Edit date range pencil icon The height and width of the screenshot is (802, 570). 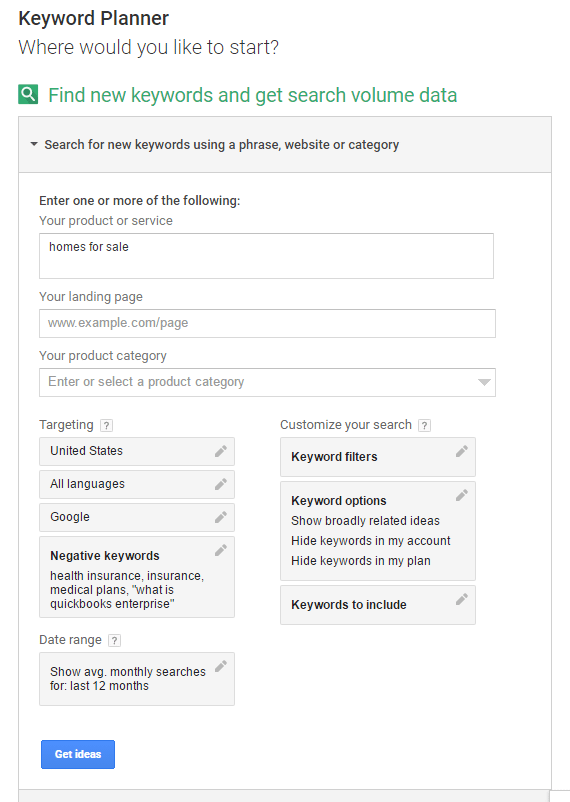pyautogui.click(x=221, y=666)
